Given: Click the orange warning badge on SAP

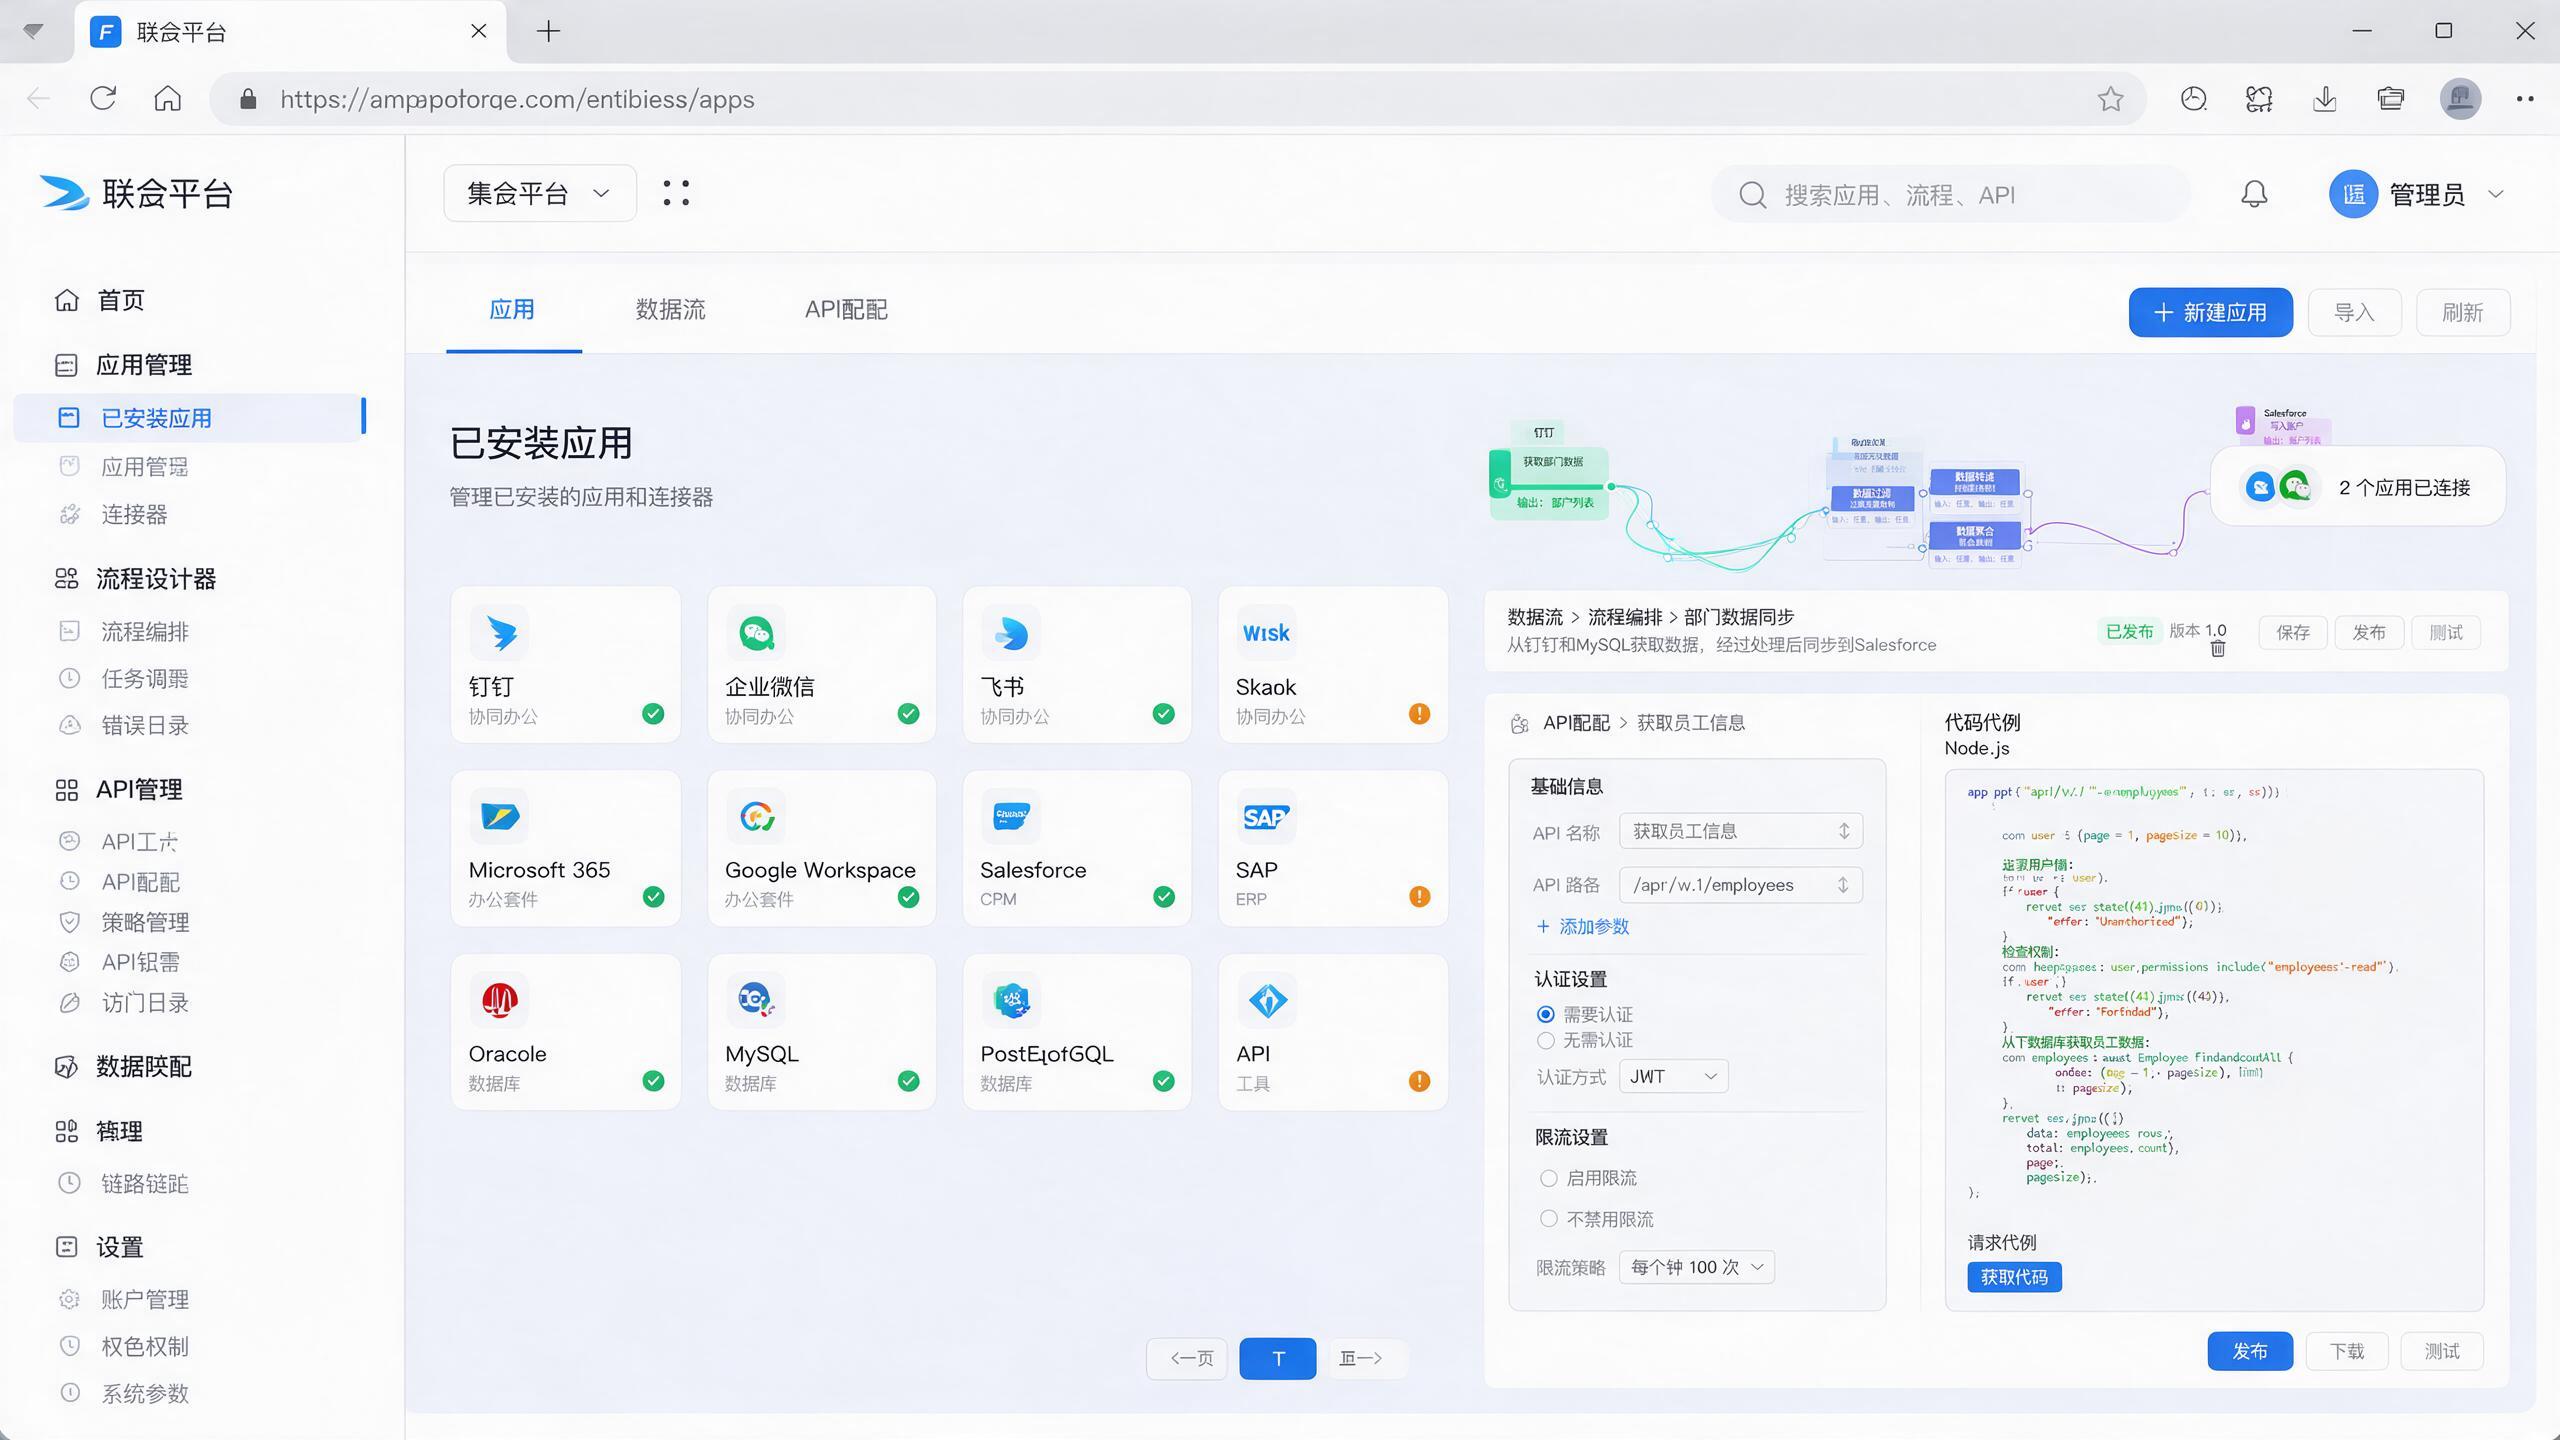Looking at the screenshot, I should pos(1419,897).
